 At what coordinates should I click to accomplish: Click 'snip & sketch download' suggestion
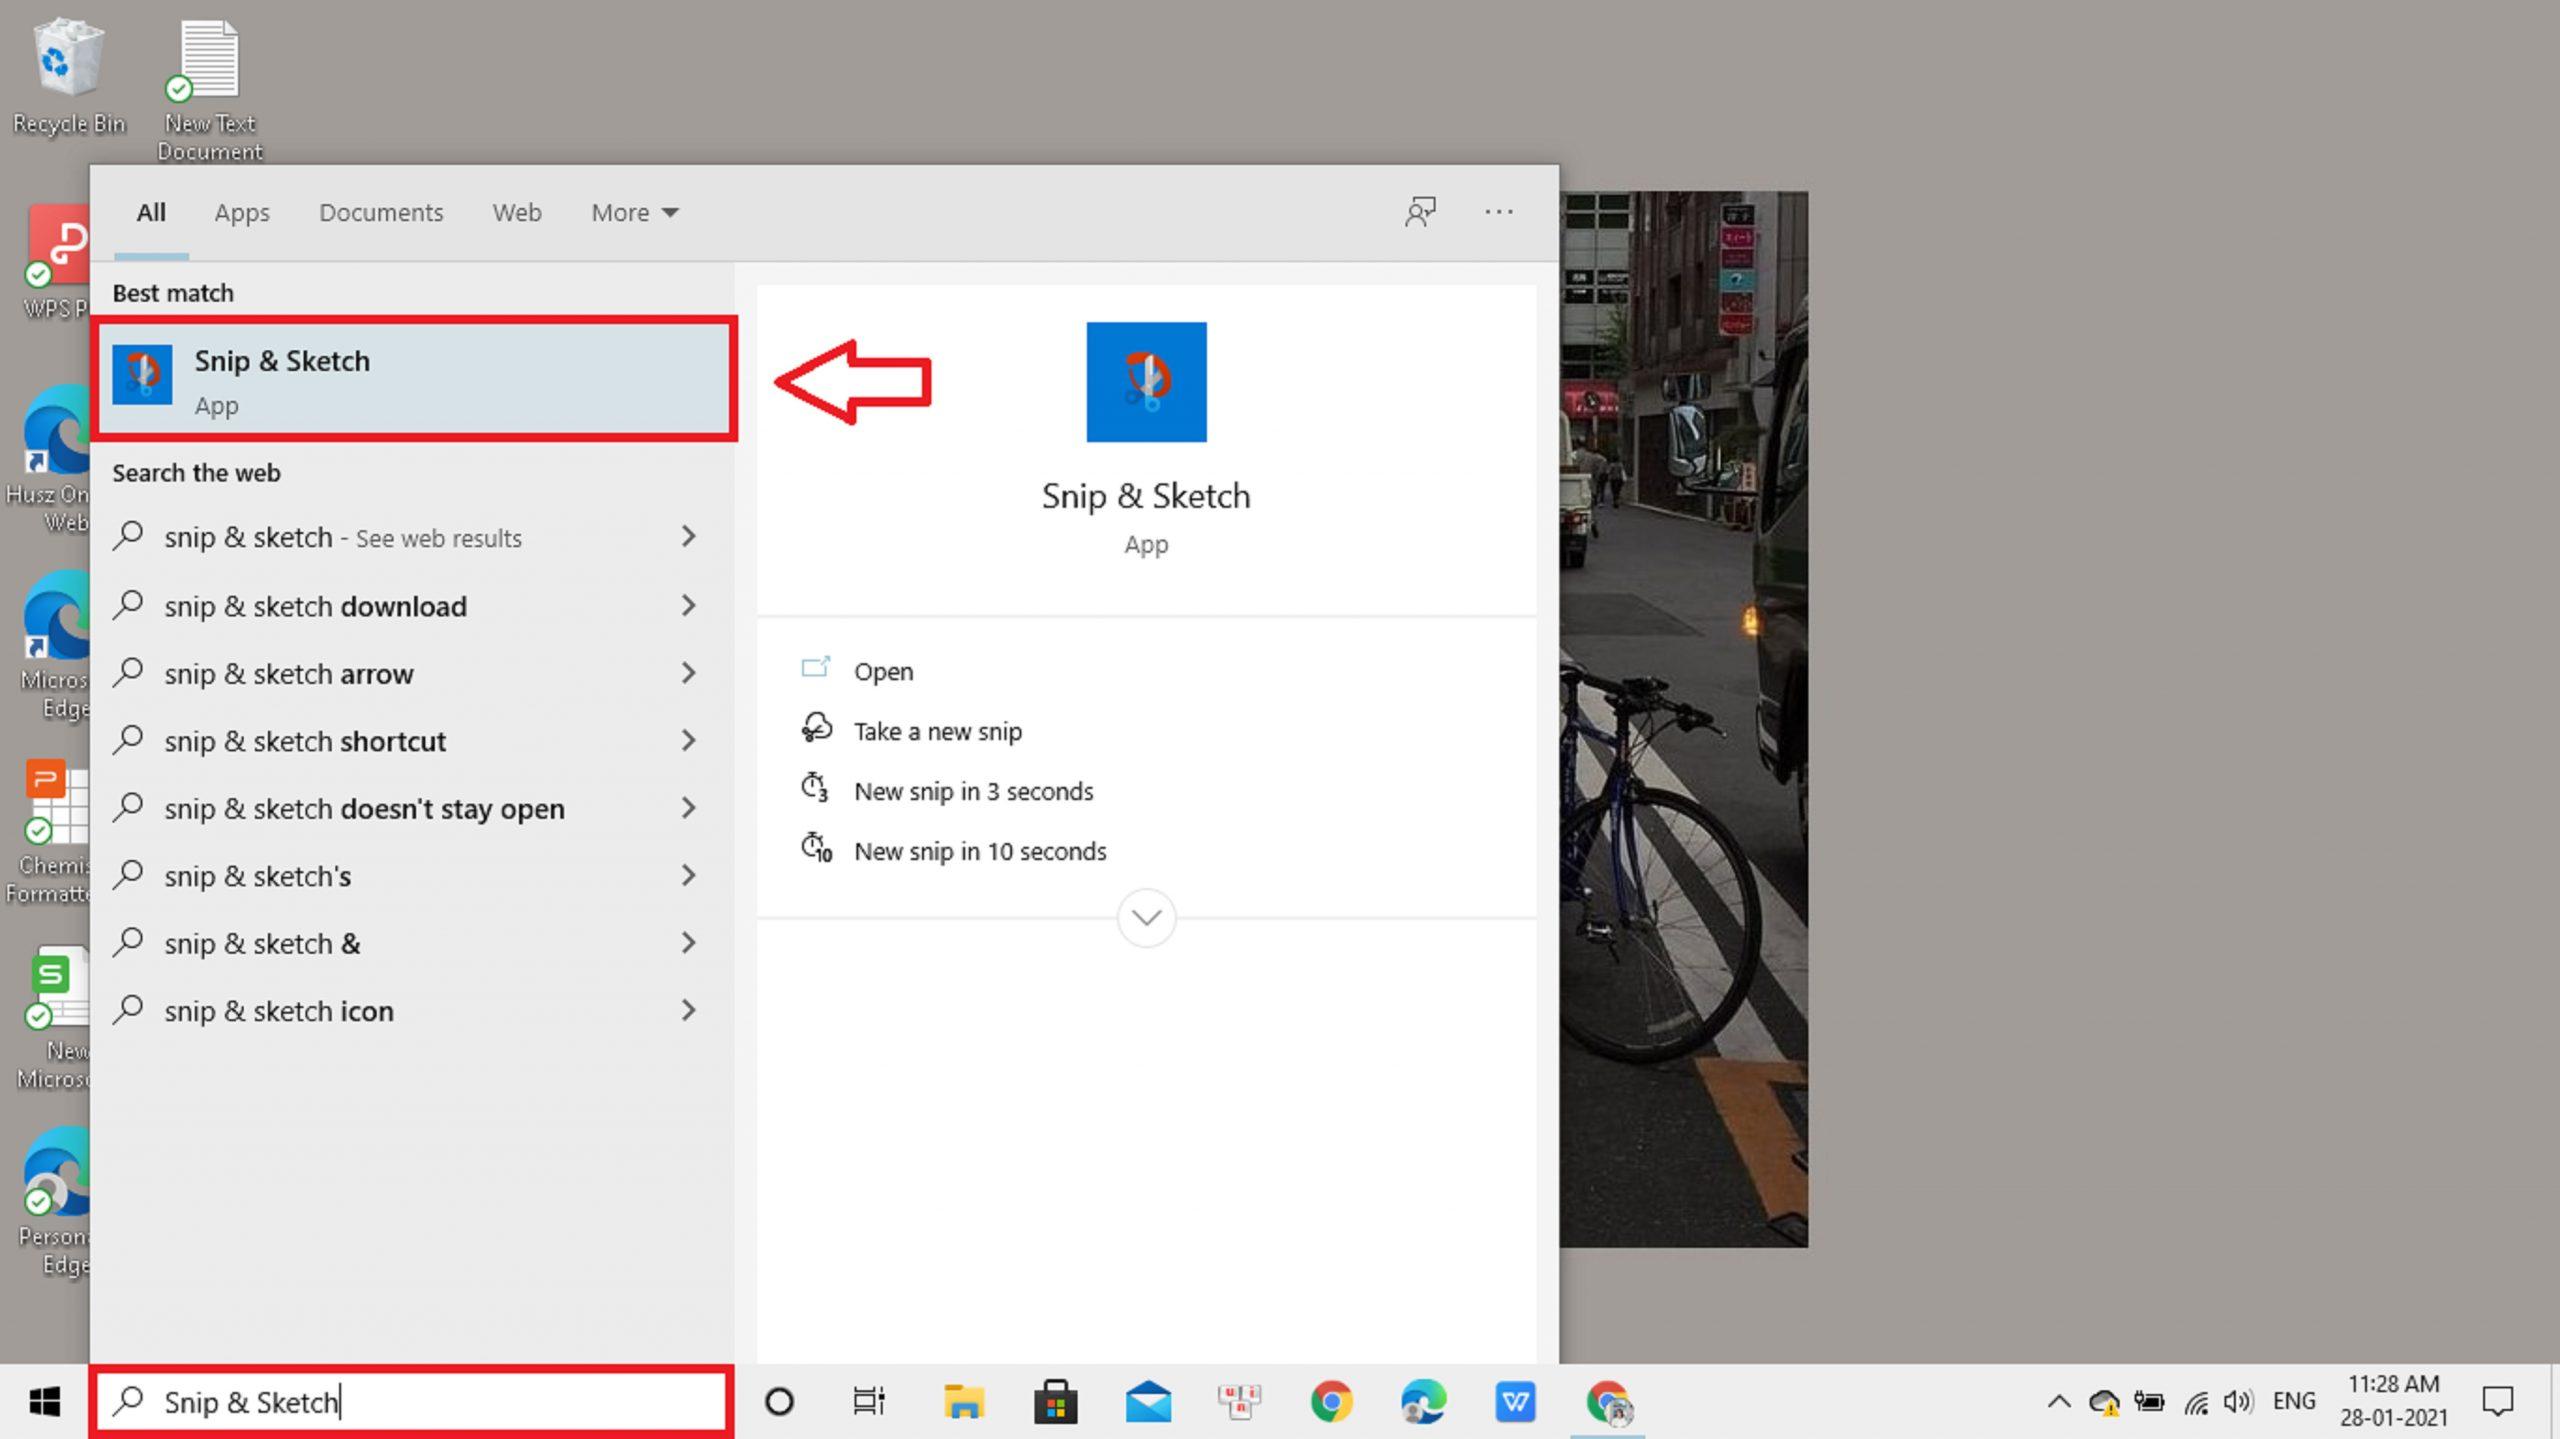pyautogui.click(x=315, y=606)
